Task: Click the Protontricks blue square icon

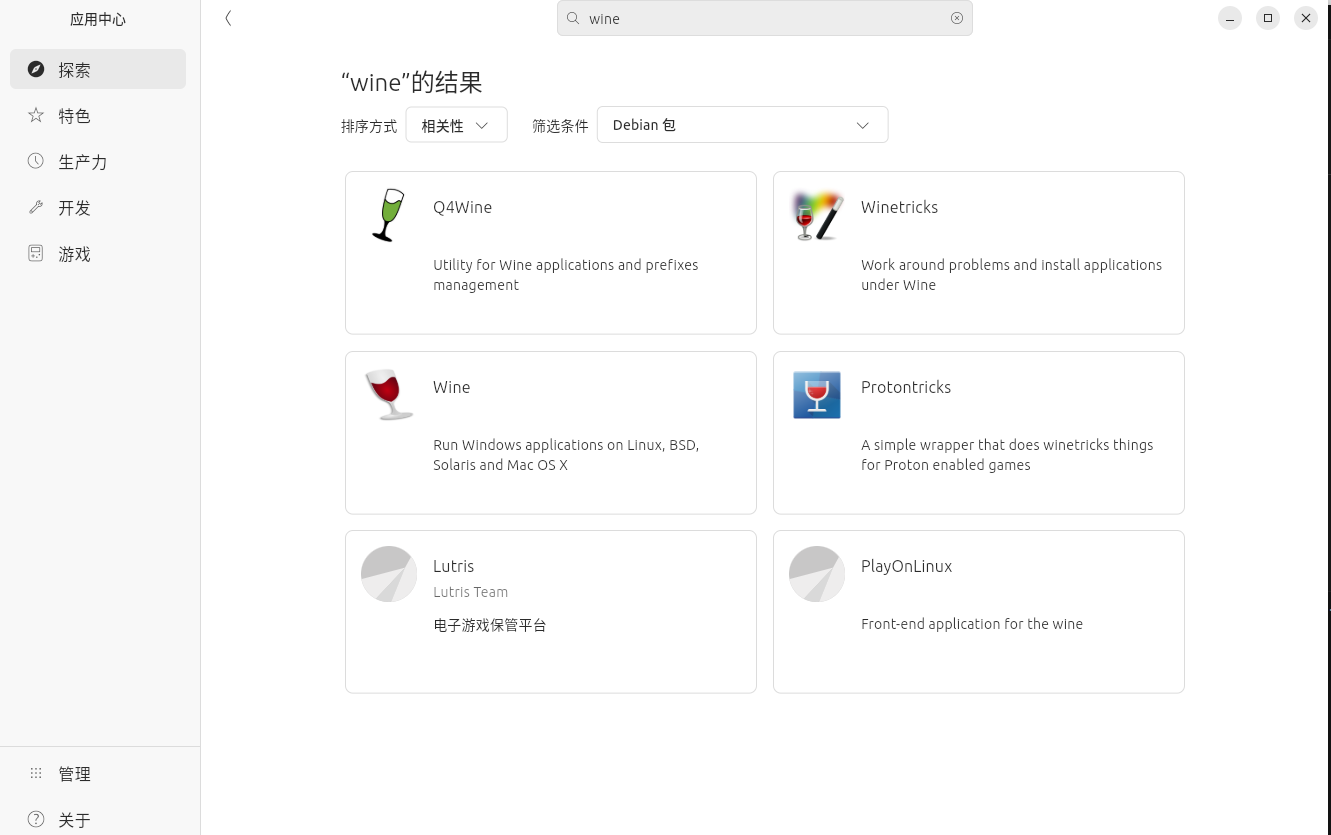Action: [817, 394]
